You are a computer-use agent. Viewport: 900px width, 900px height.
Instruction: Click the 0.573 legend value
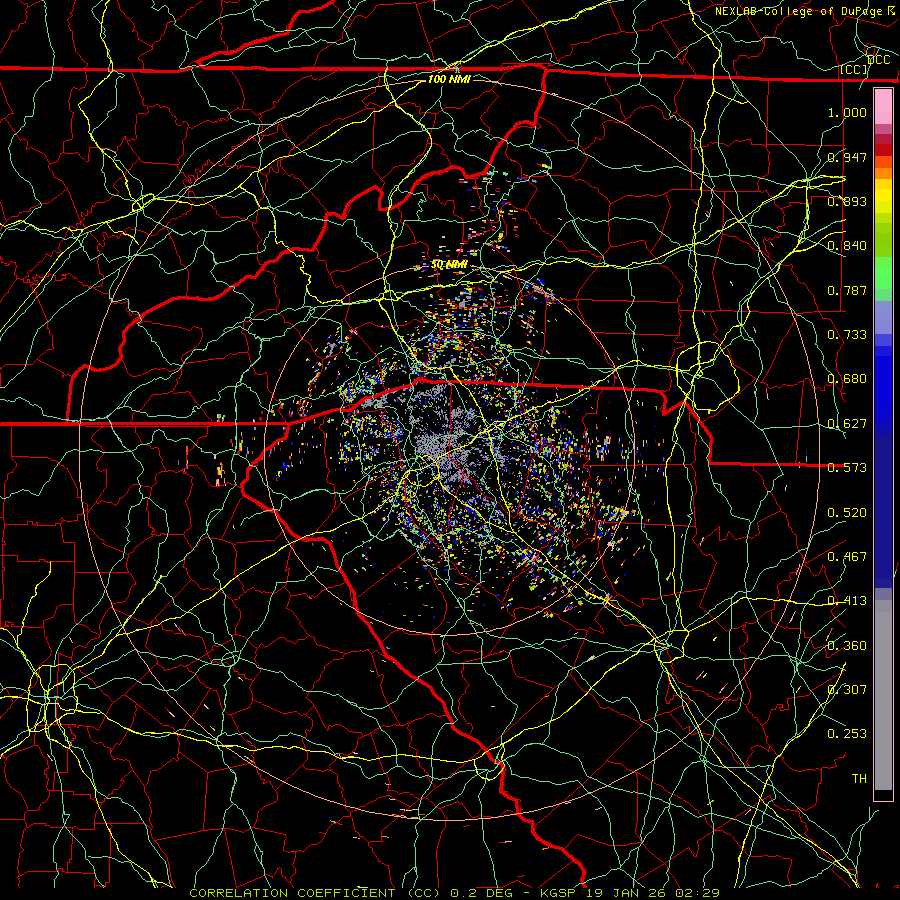tap(847, 468)
